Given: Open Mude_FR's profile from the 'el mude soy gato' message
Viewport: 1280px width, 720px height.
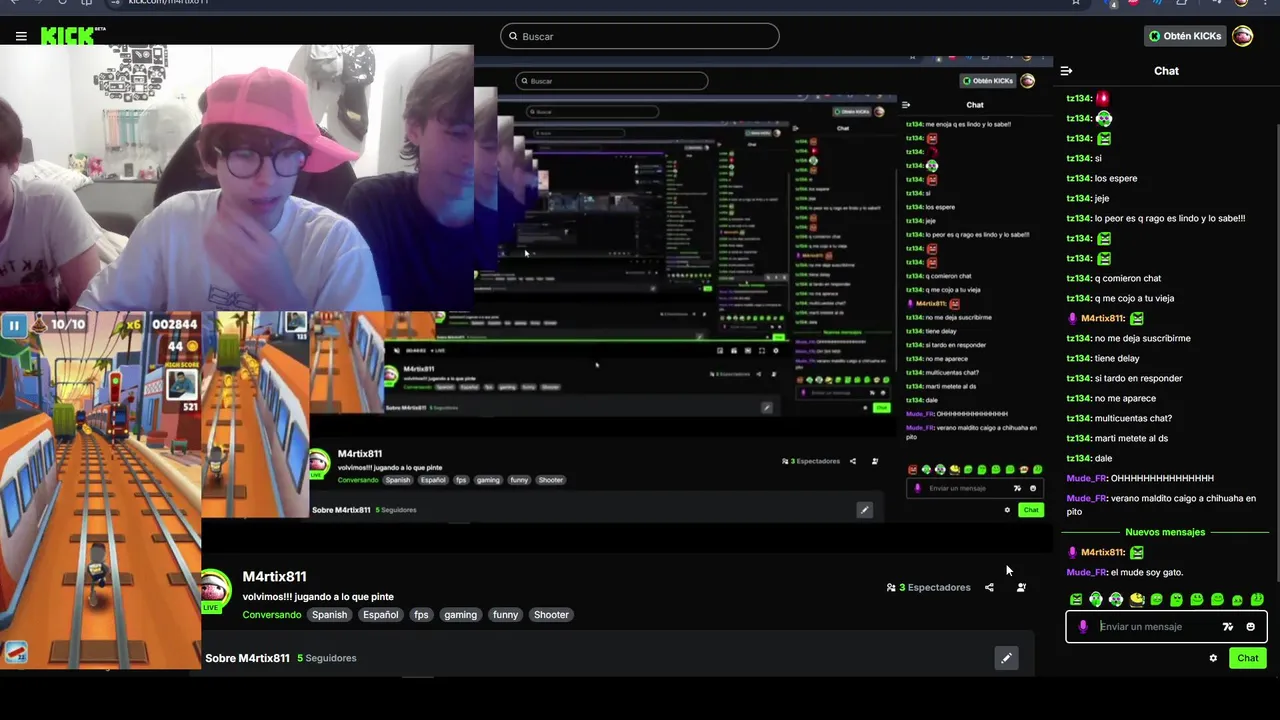Looking at the screenshot, I should (x=1086, y=573).
